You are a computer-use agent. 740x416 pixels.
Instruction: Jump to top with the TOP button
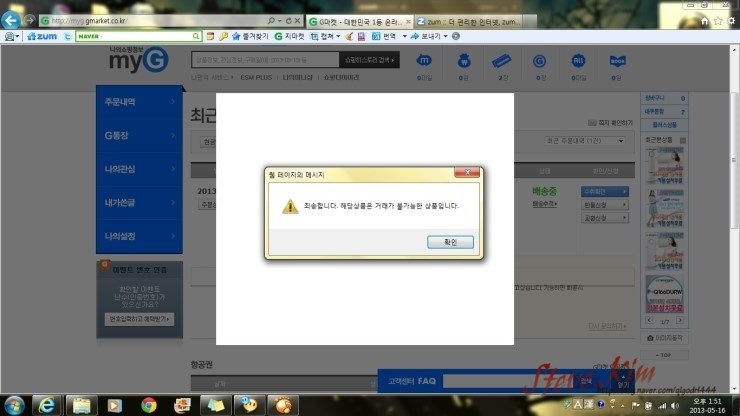664,355
